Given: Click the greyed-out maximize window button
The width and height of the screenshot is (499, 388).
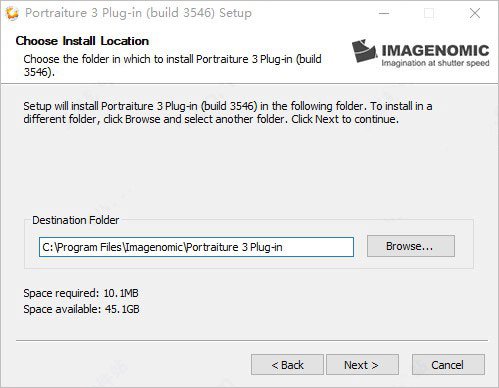Looking at the screenshot, I should pyautogui.click(x=429, y=13).
